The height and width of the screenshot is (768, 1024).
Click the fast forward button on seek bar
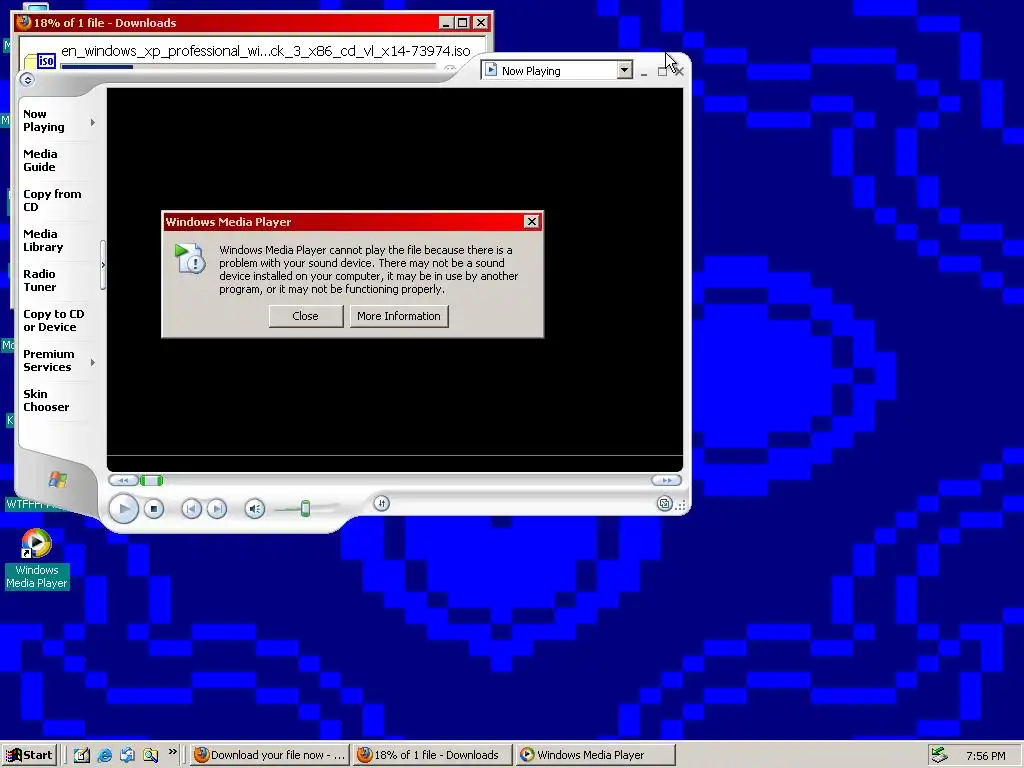coord(666,480)
